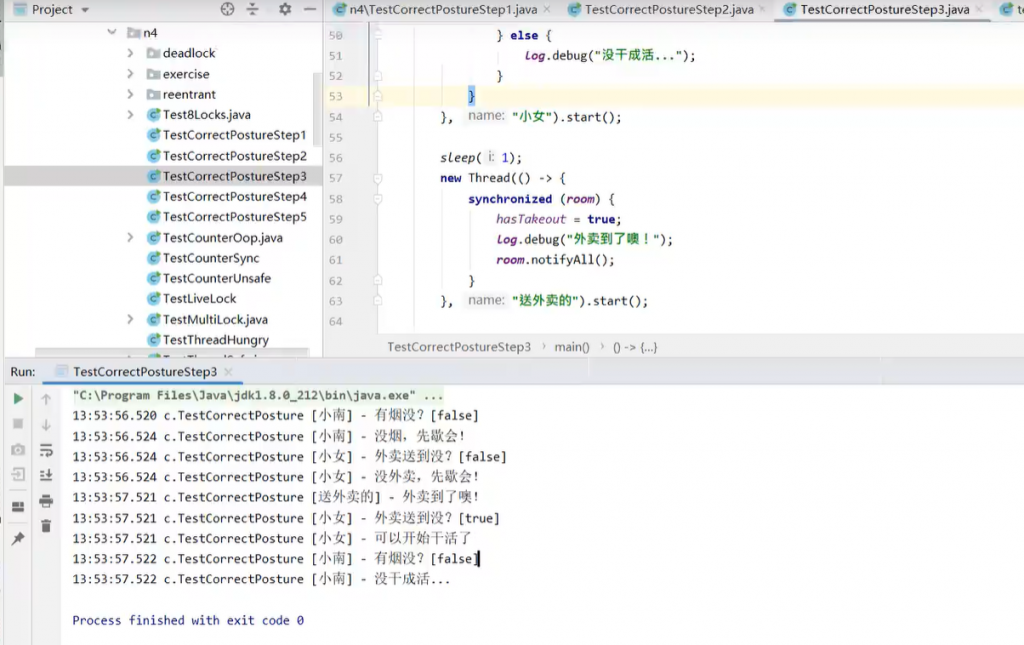
Task: Click main() in the editor breadcrumb
Action: point(571,347)
